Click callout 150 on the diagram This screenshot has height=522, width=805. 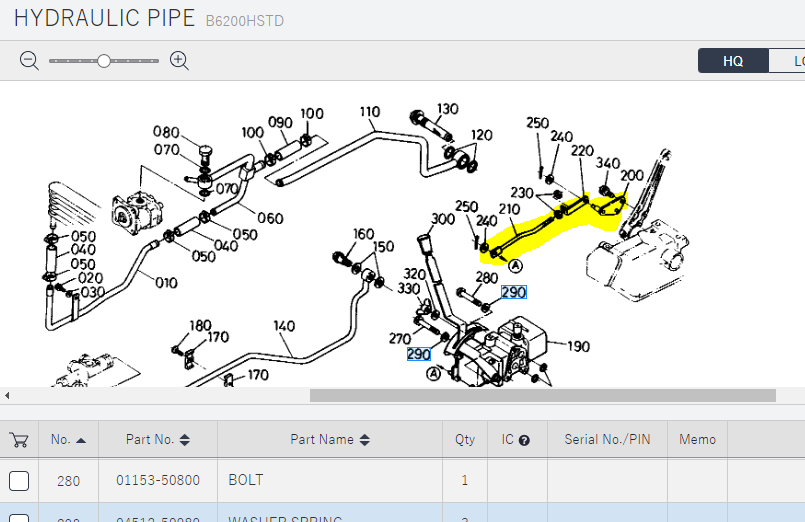[x=384, y=246]
